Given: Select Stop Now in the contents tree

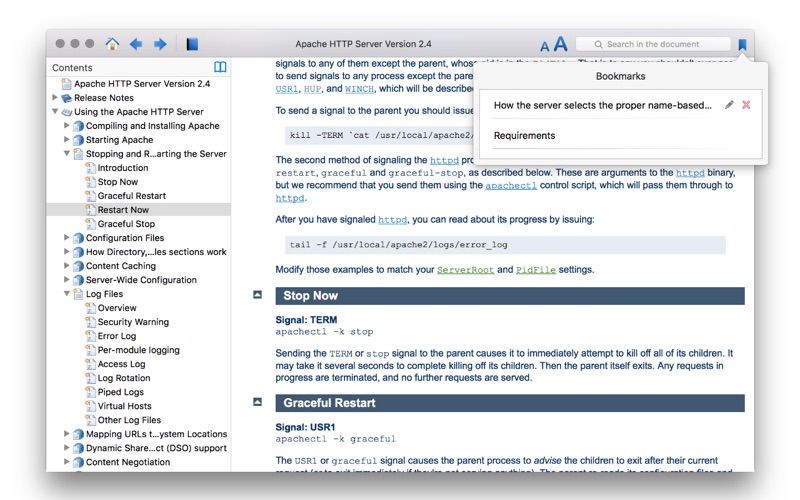Looking at the screenshot, I should 118,182.
